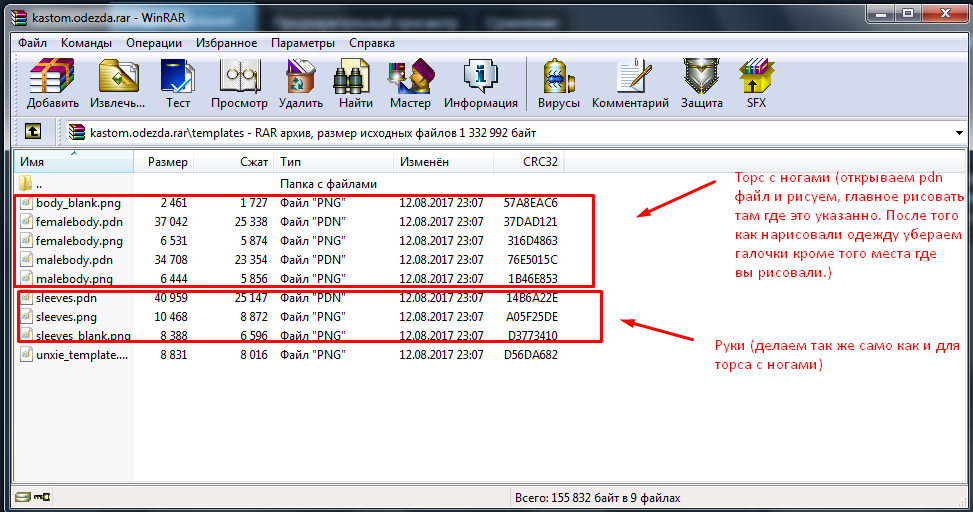The height and width of the screenshot is (512, 973).
Task: Minimize the WinRAR window
Action: pyautogui.click(x=881, y=13)
